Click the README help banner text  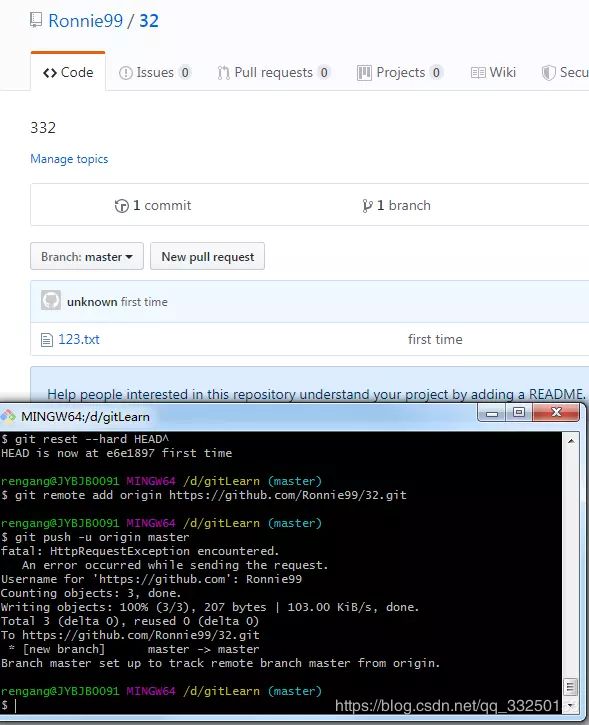[x=317, y=394]
